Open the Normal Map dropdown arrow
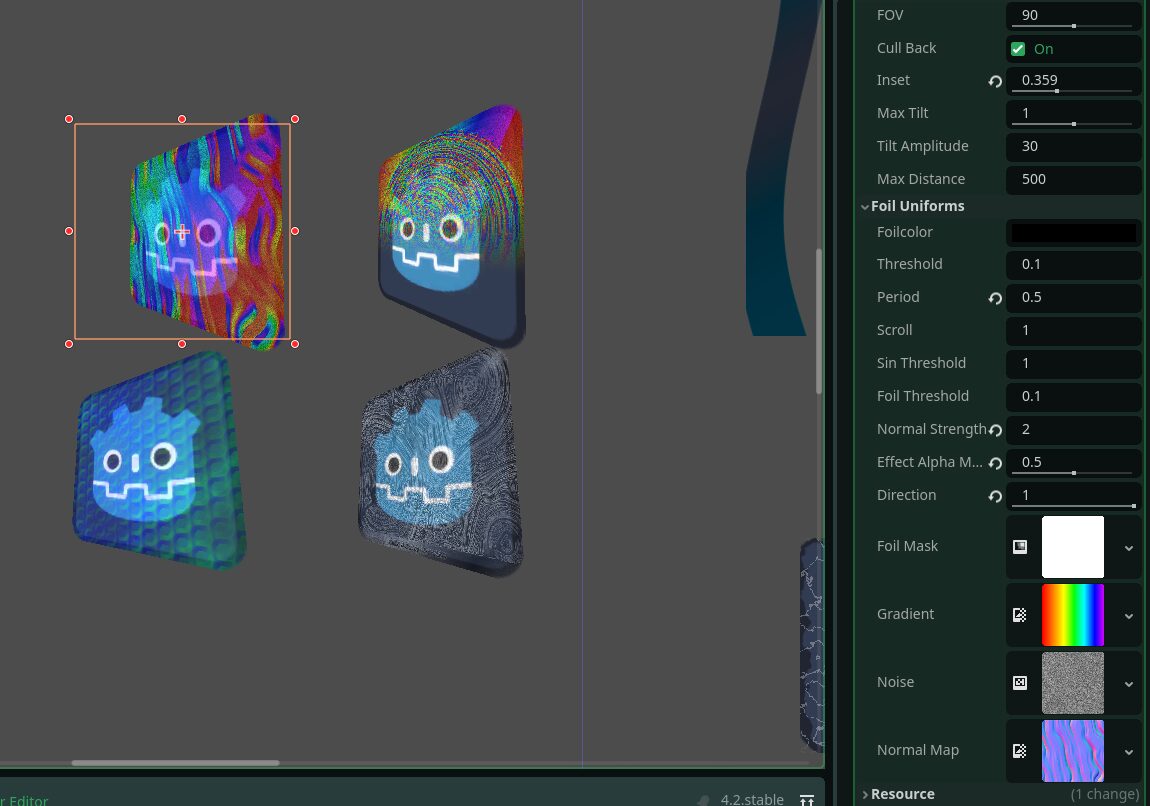This screenshot has height=806, width=1150. (1128, 752)
